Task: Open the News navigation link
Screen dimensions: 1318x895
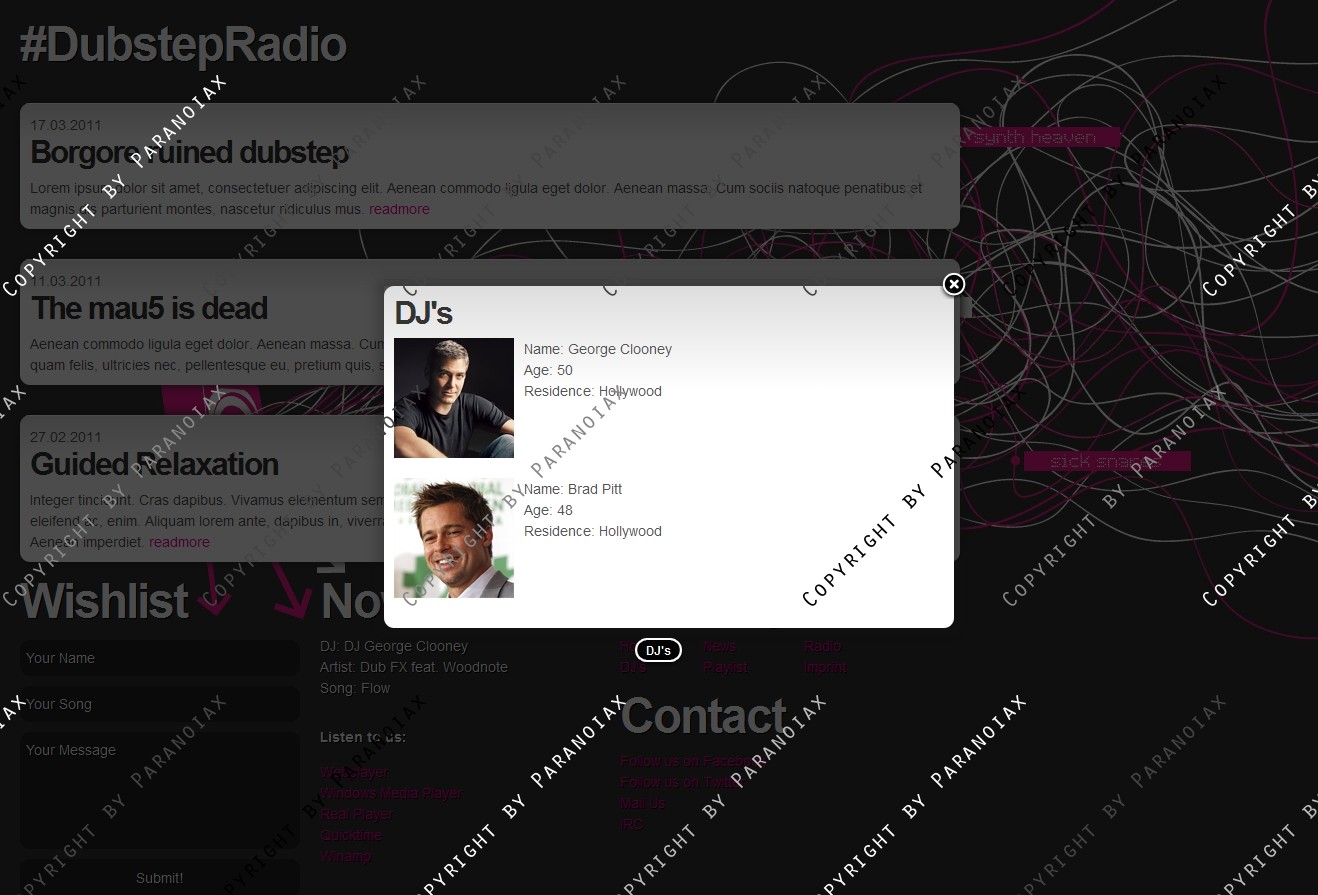Action: click(x=719, y=646)
